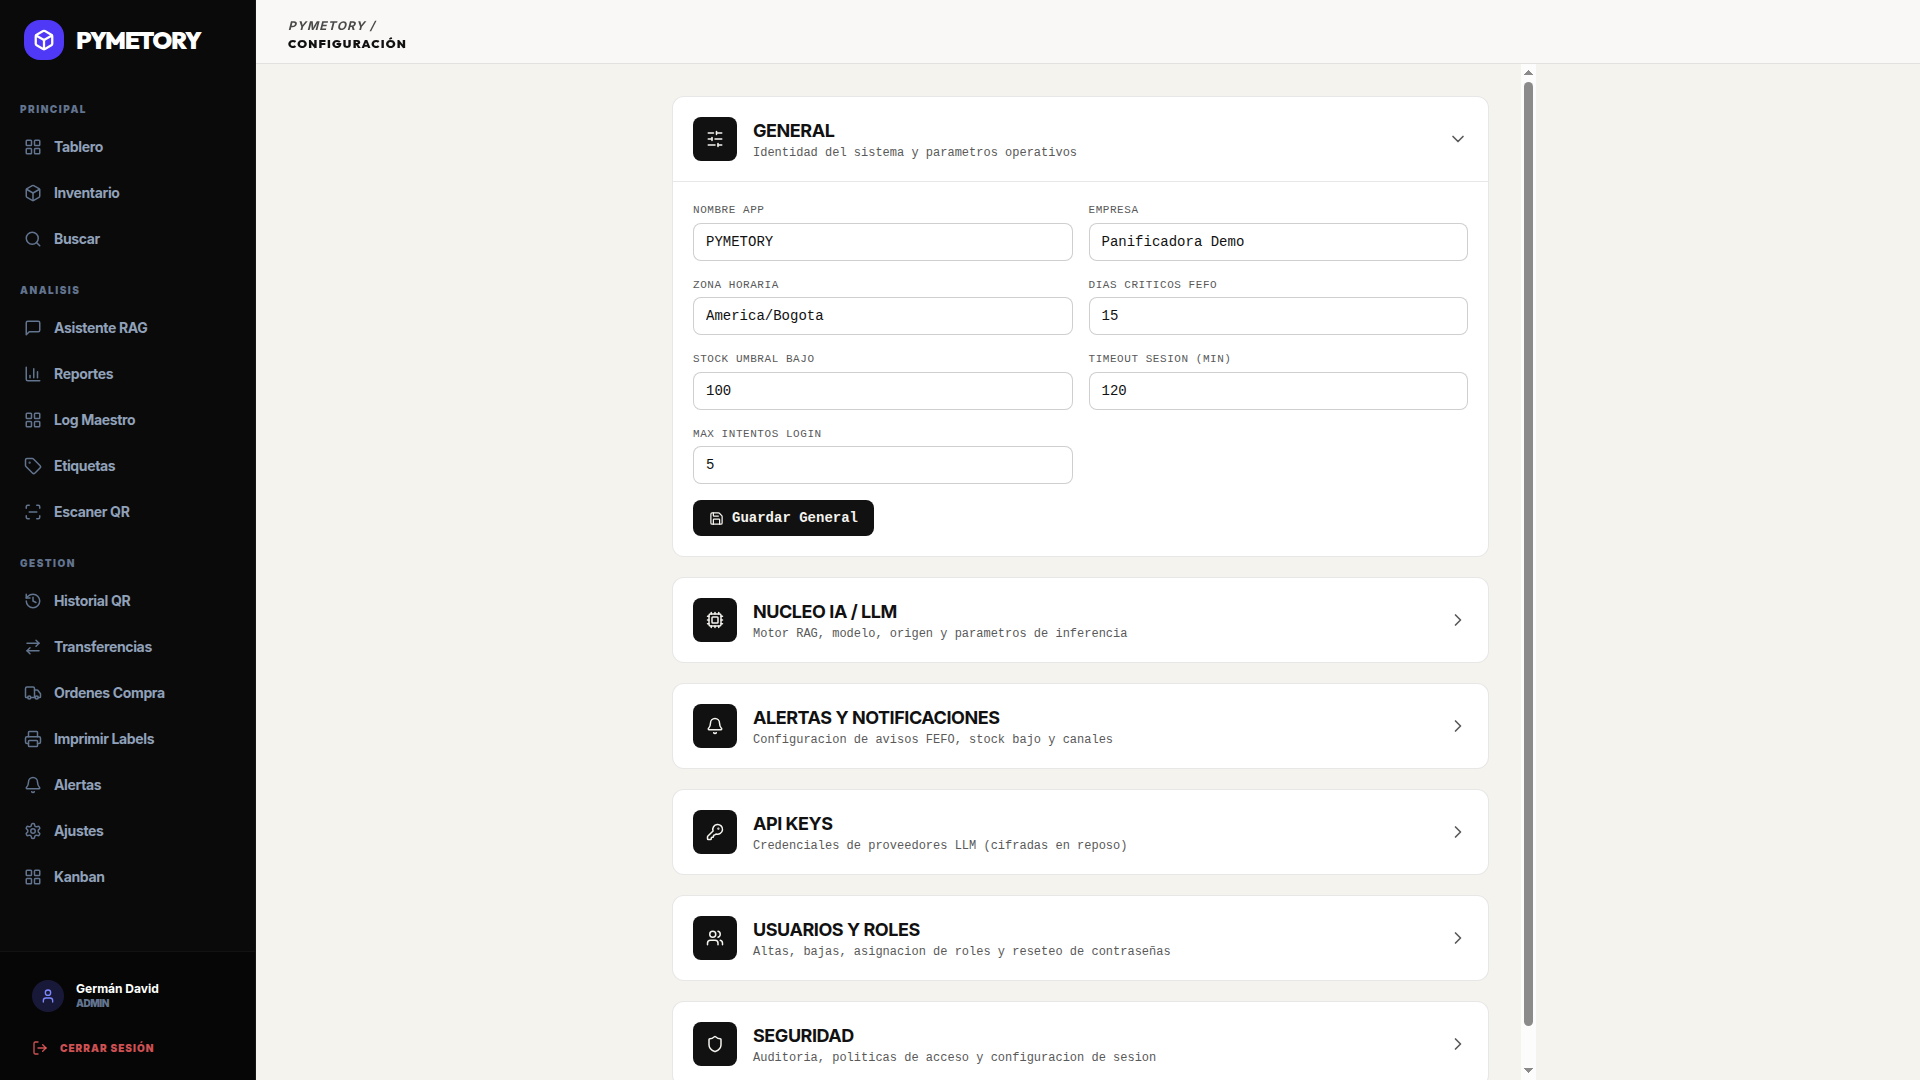The width and height of the screenshot is (1920, 1080).
Task: Click the Germán David user avatar icon
Action: click(48, 995)
